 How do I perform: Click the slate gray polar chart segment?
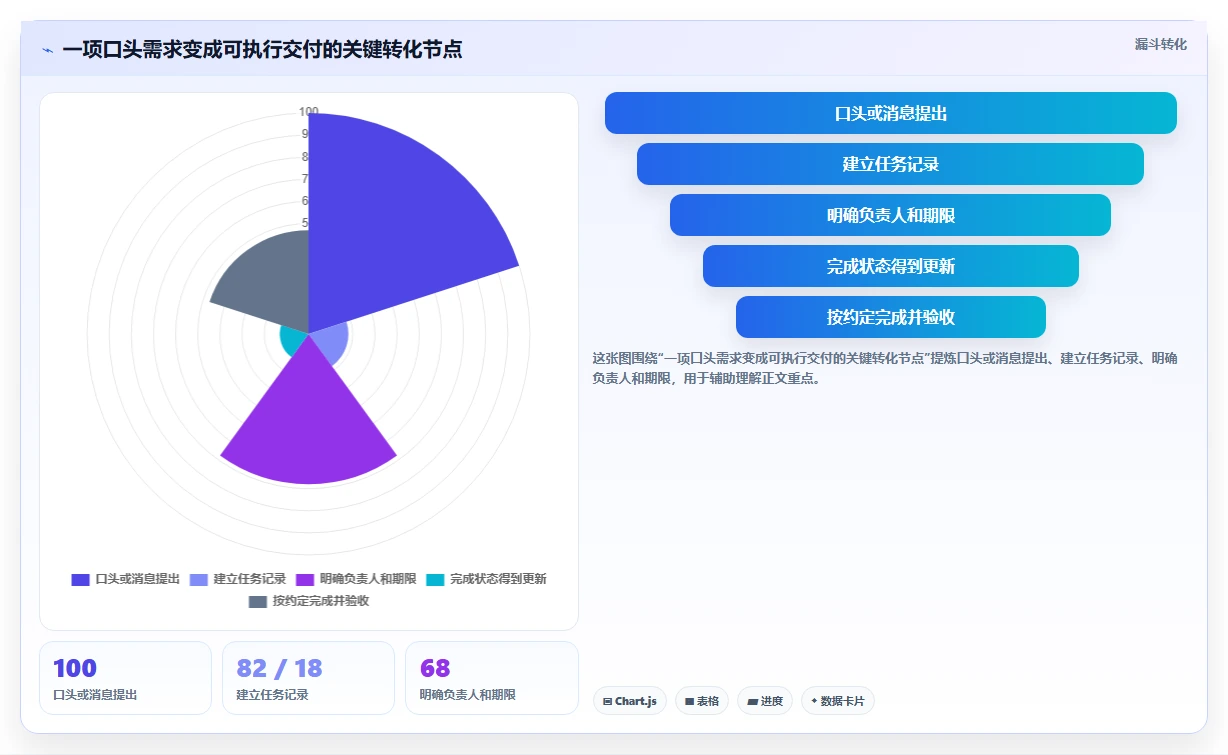point(270,280)
